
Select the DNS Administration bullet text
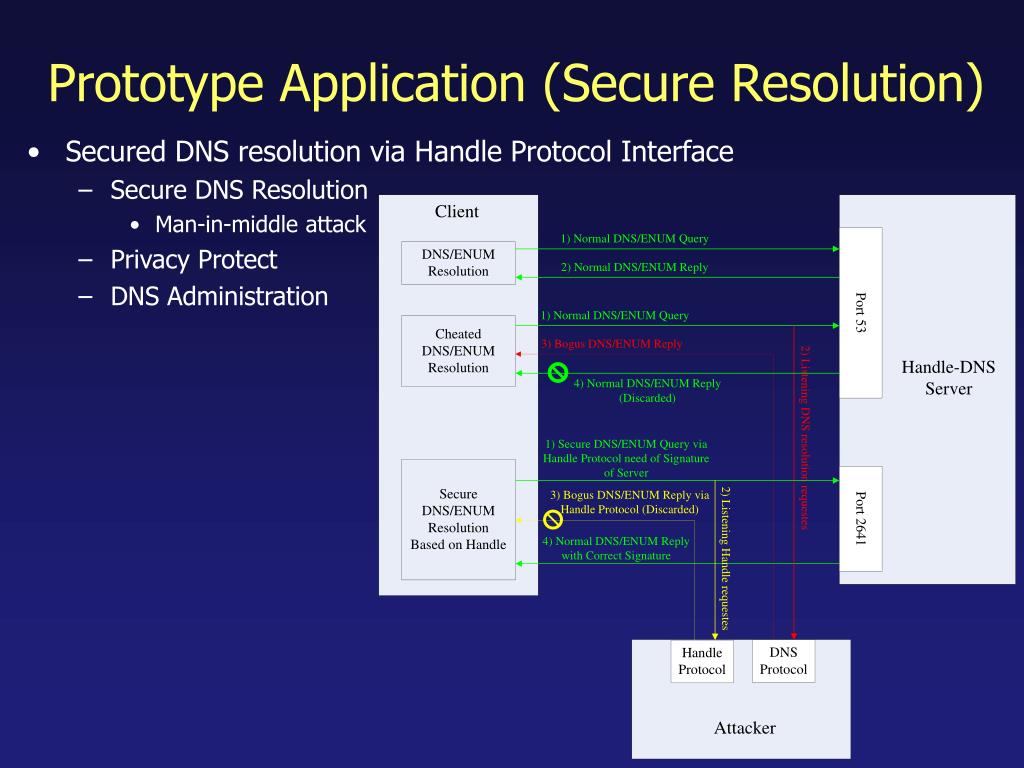tap(219, 297)
